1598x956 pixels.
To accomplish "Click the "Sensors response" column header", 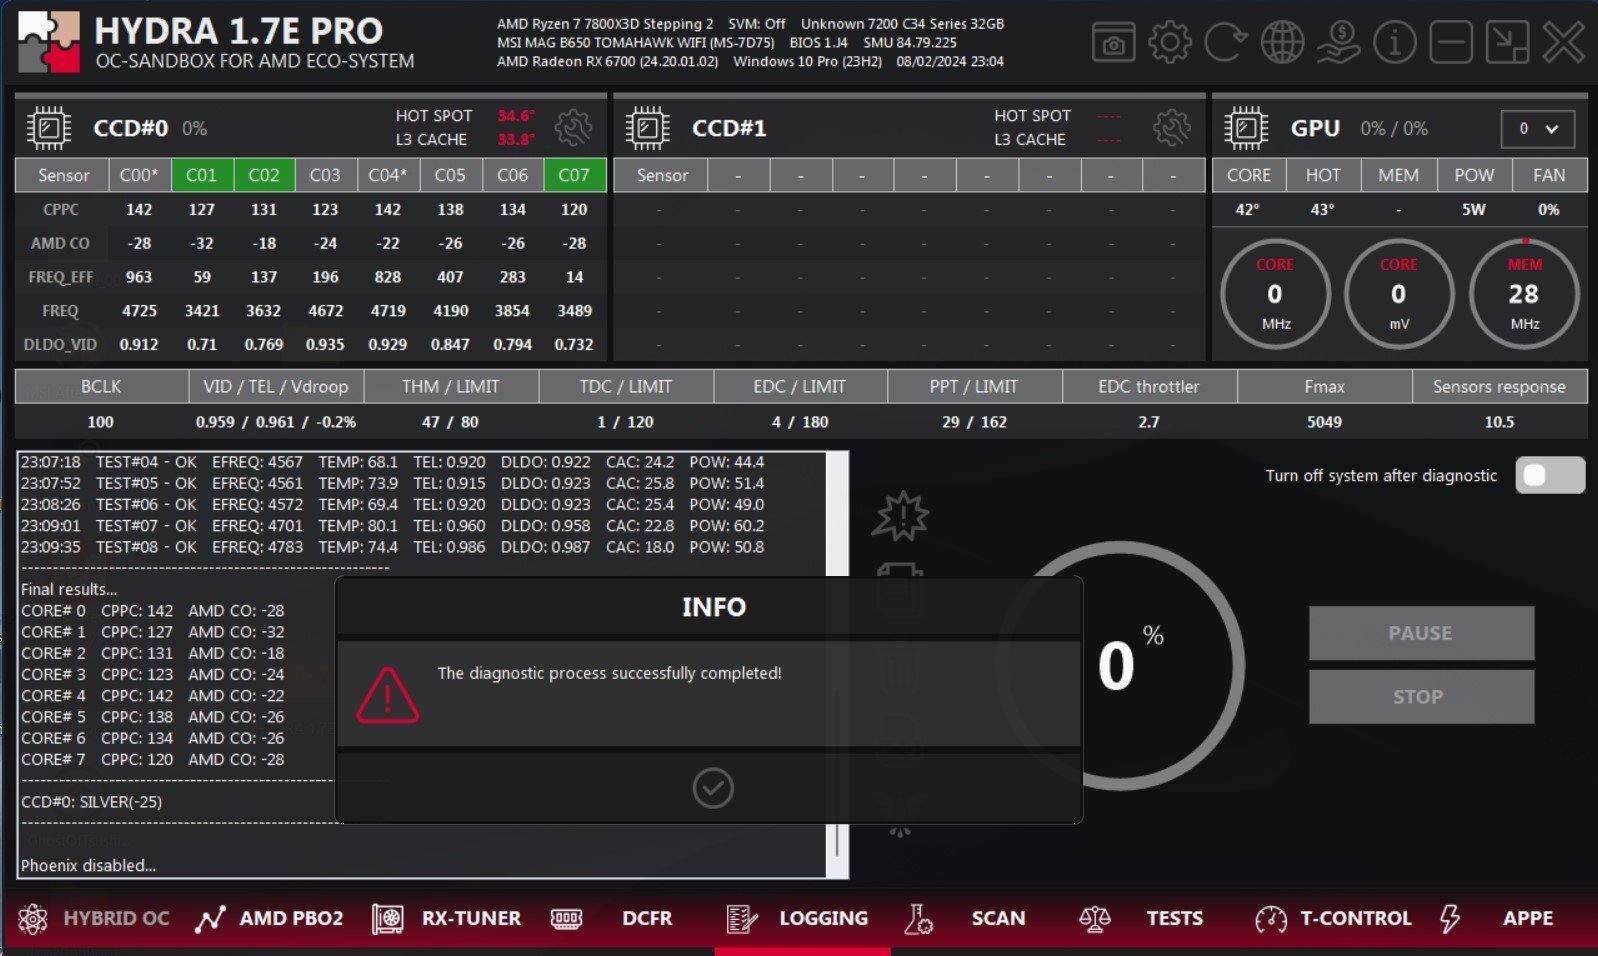I will pos(1499,387).
